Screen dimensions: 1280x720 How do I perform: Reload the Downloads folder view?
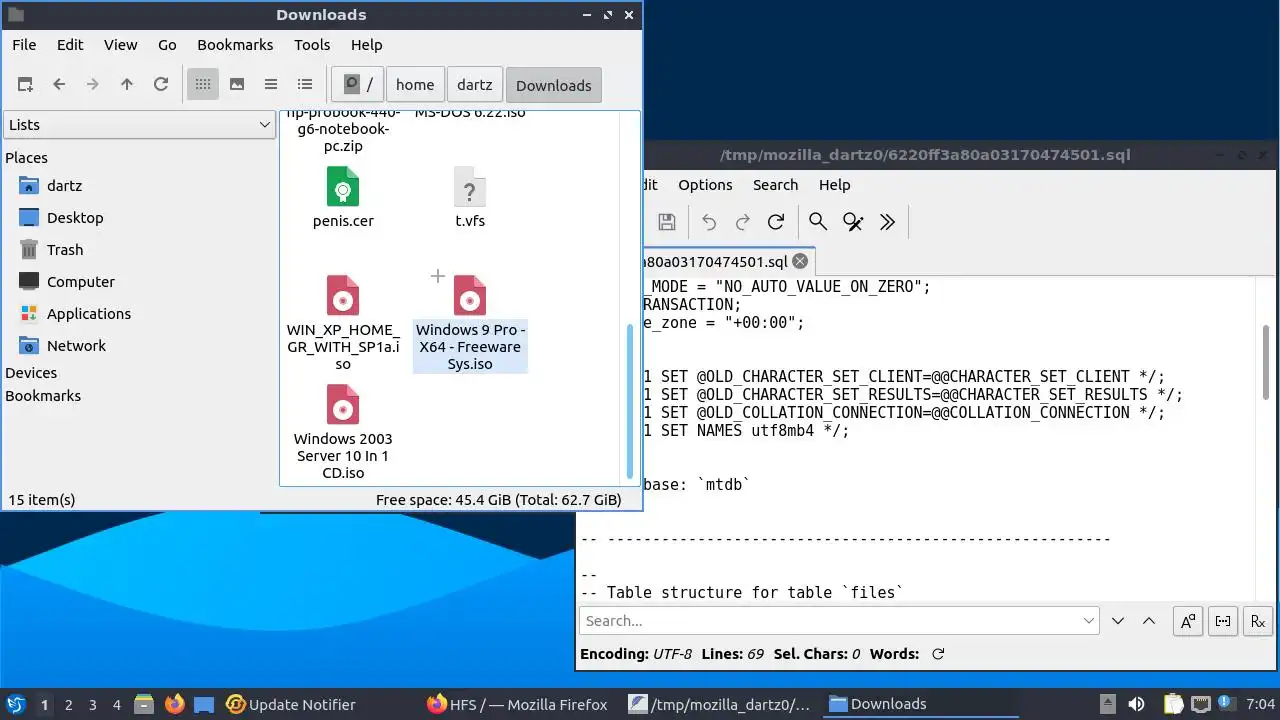point(161,85)
